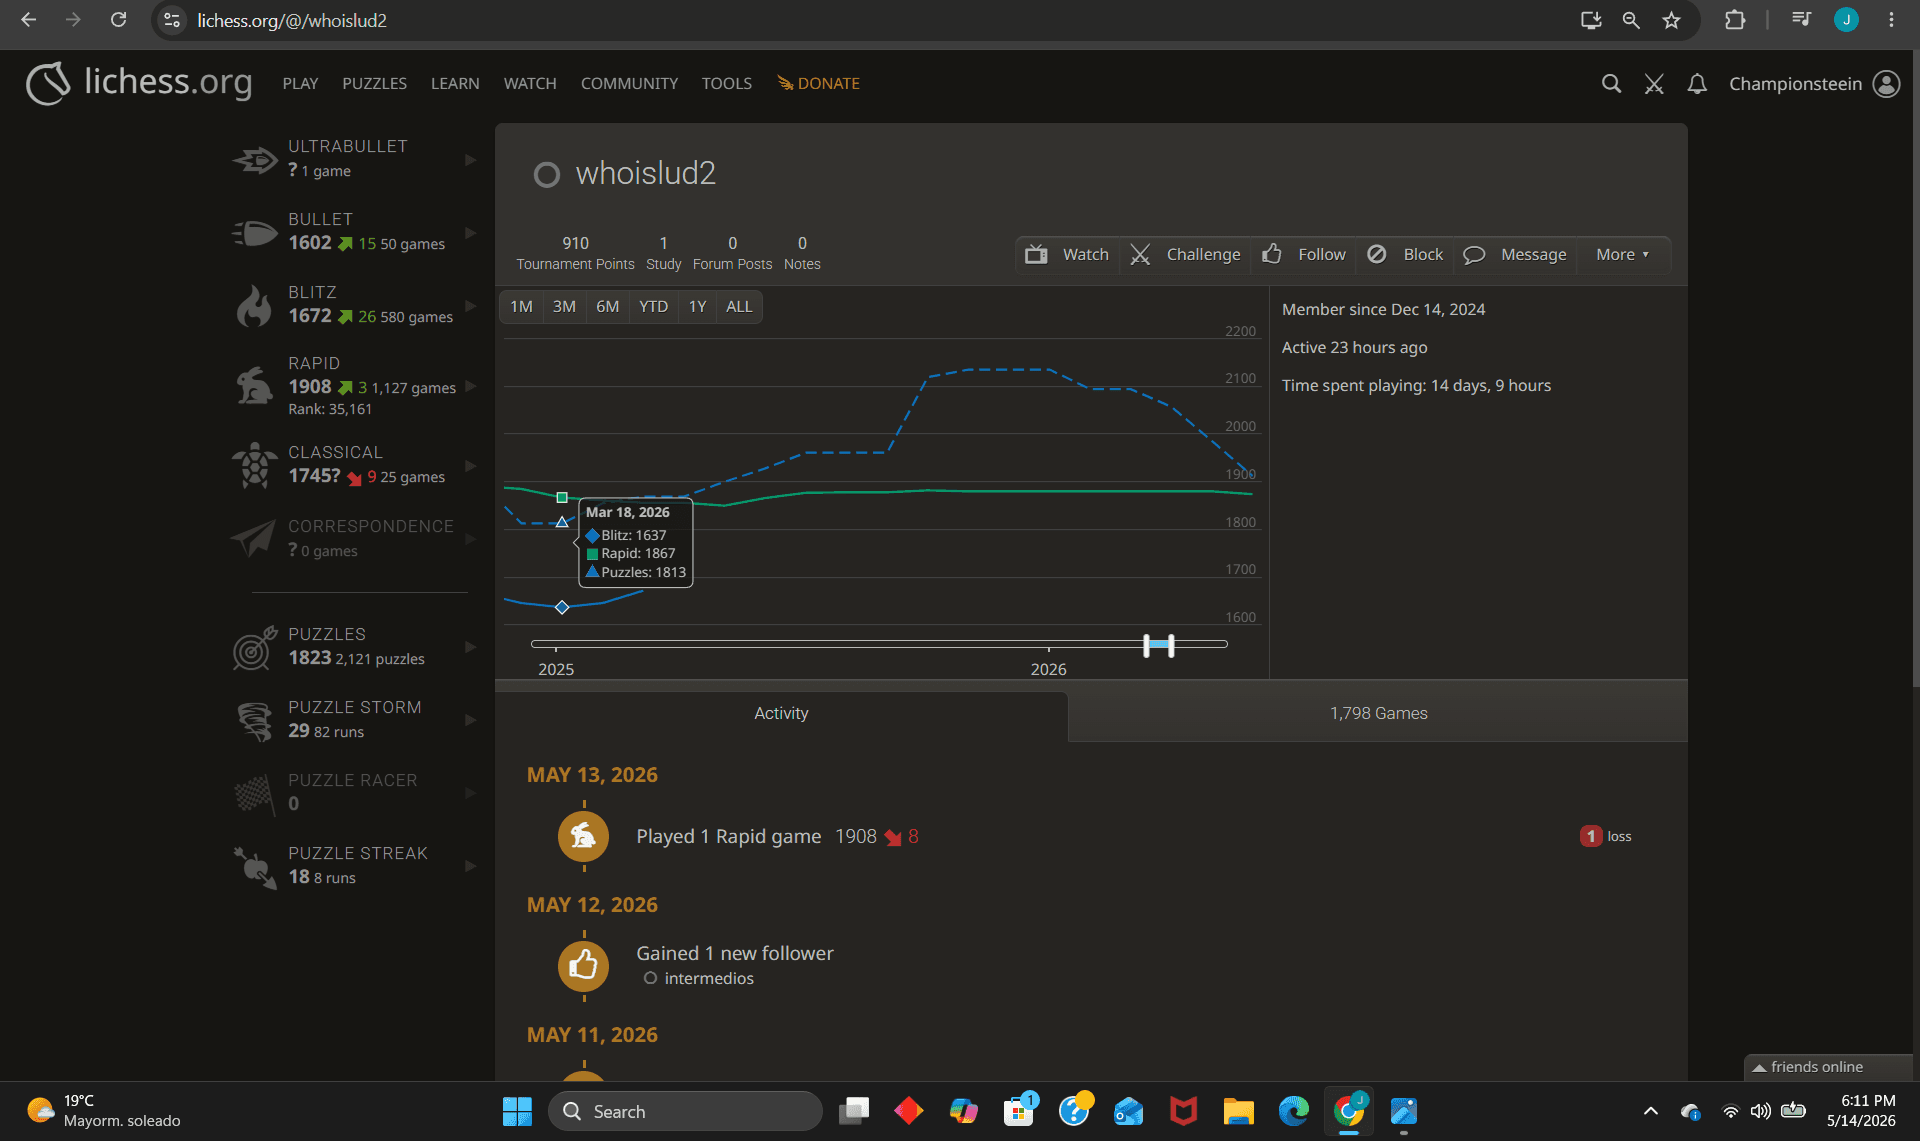Click the Classical turtle icon

tap(255, 465)
